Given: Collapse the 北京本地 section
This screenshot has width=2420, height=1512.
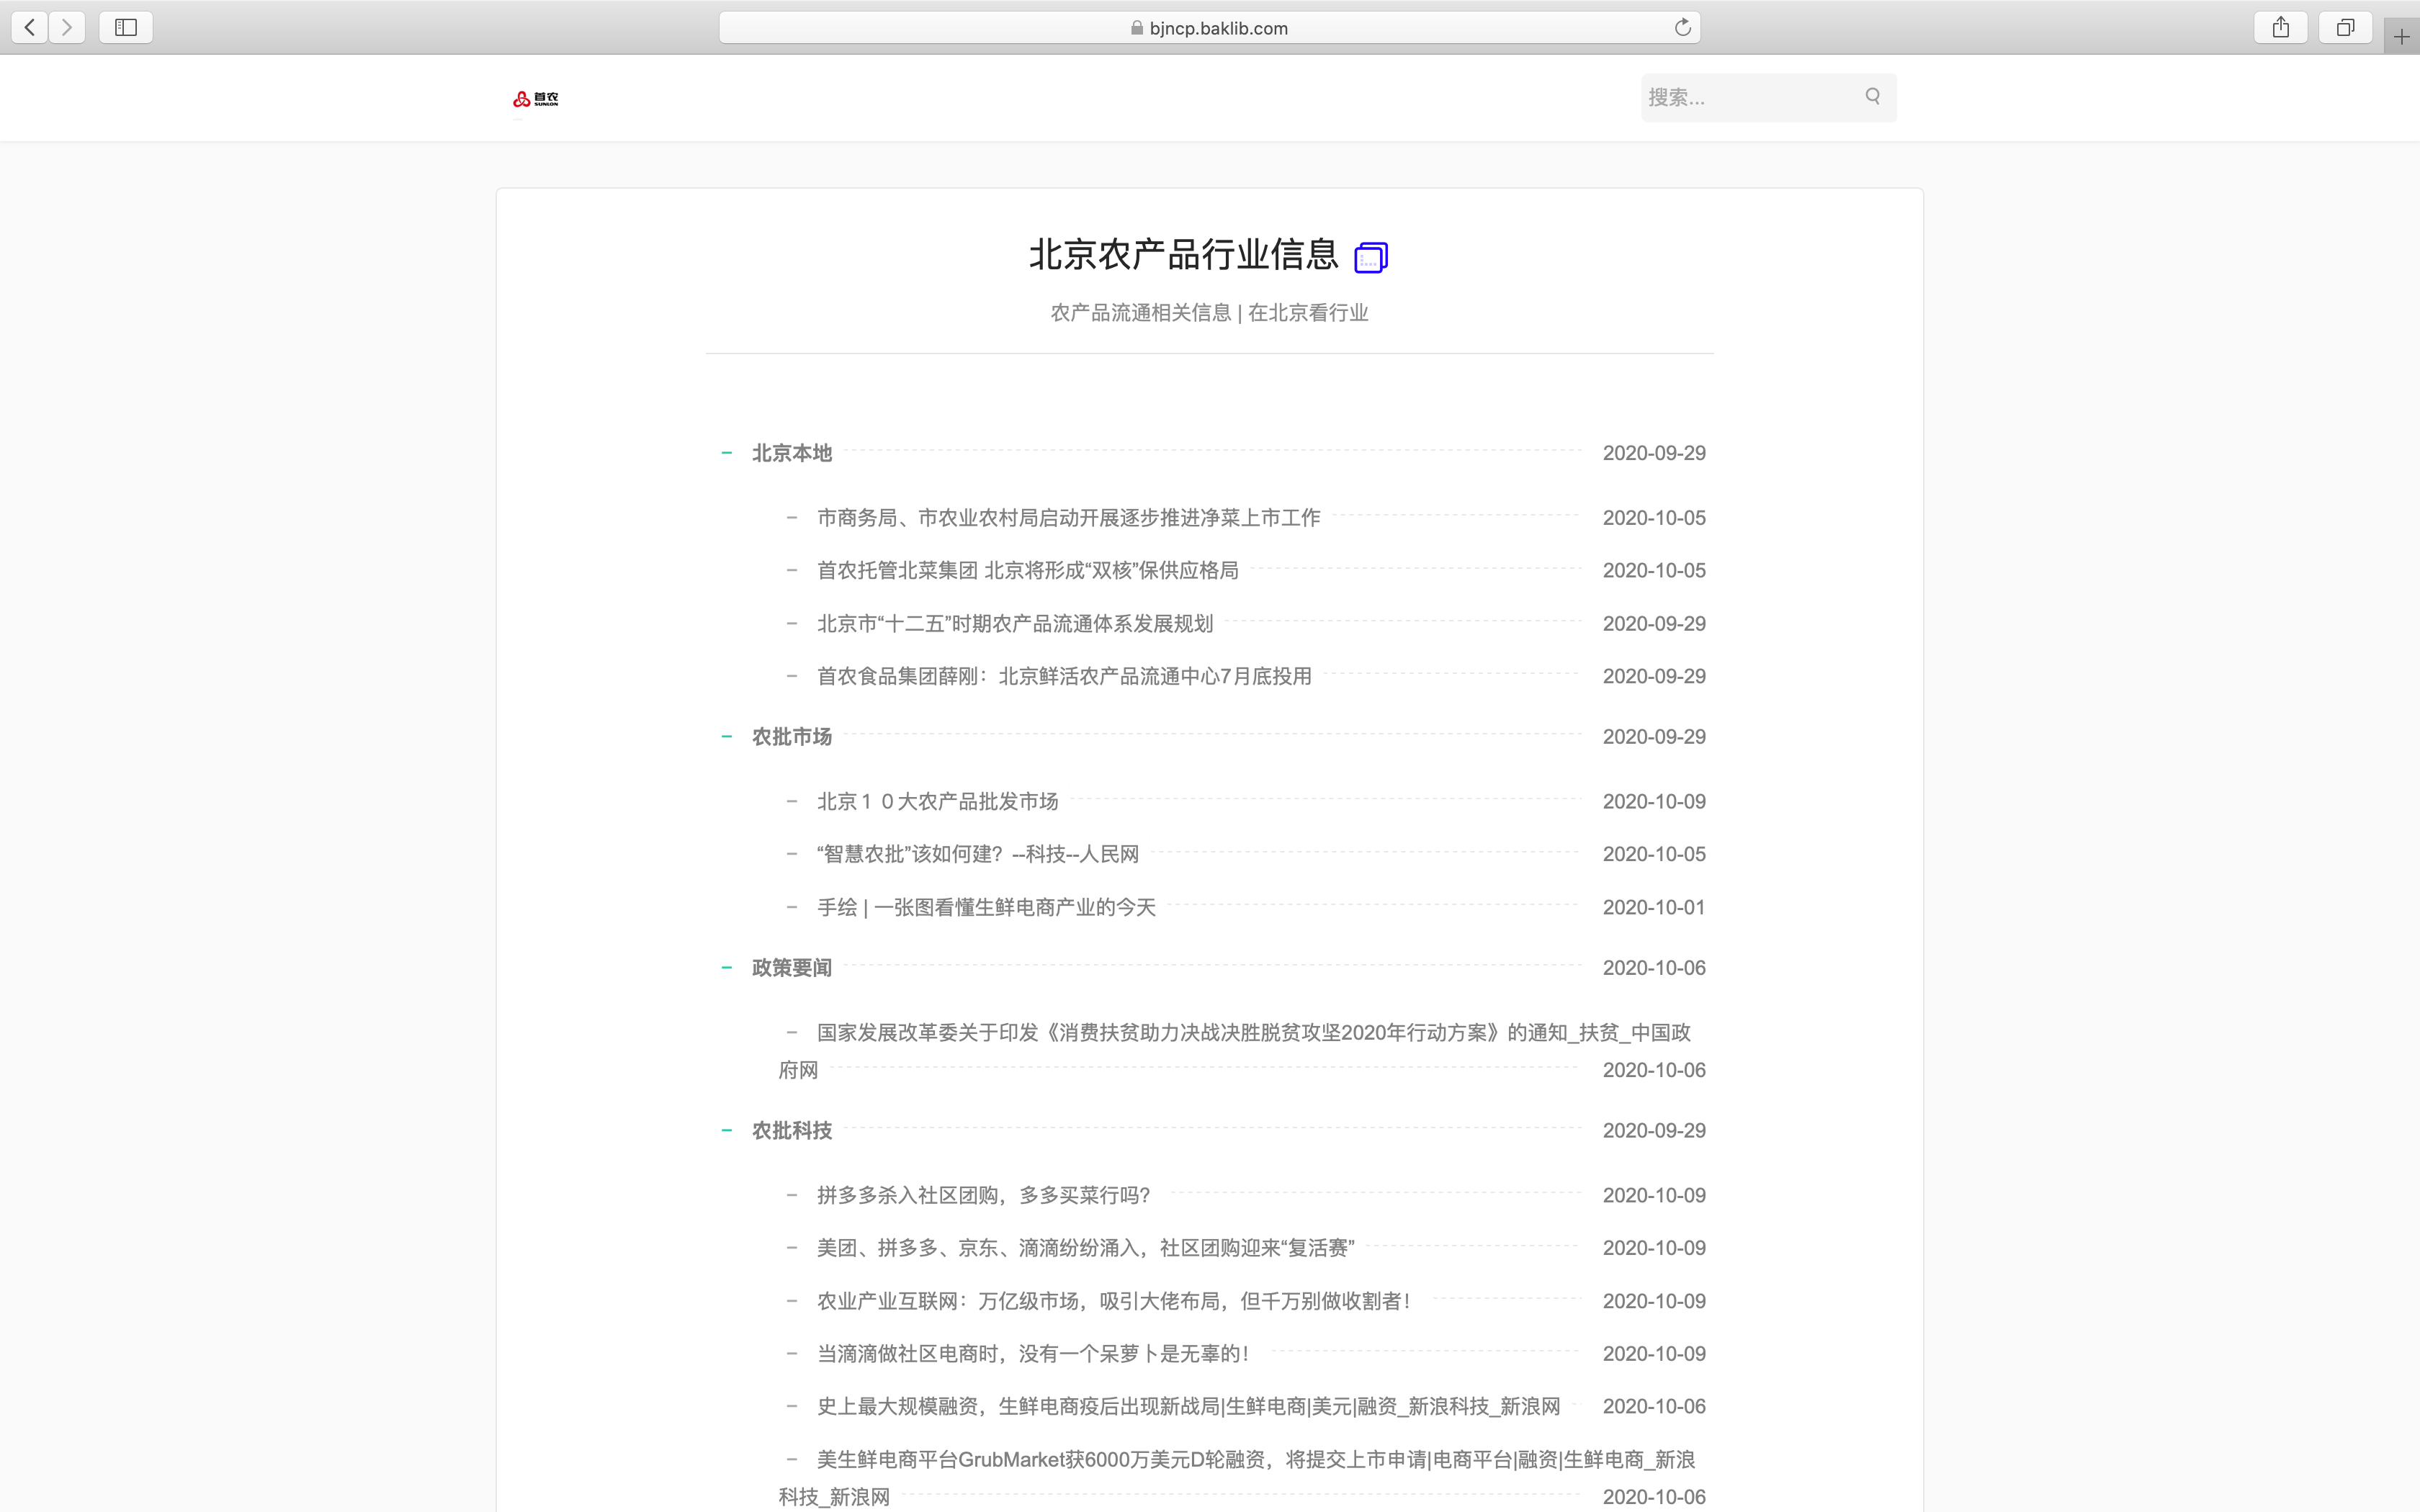Looking at the screenshot, I should 727,453.
